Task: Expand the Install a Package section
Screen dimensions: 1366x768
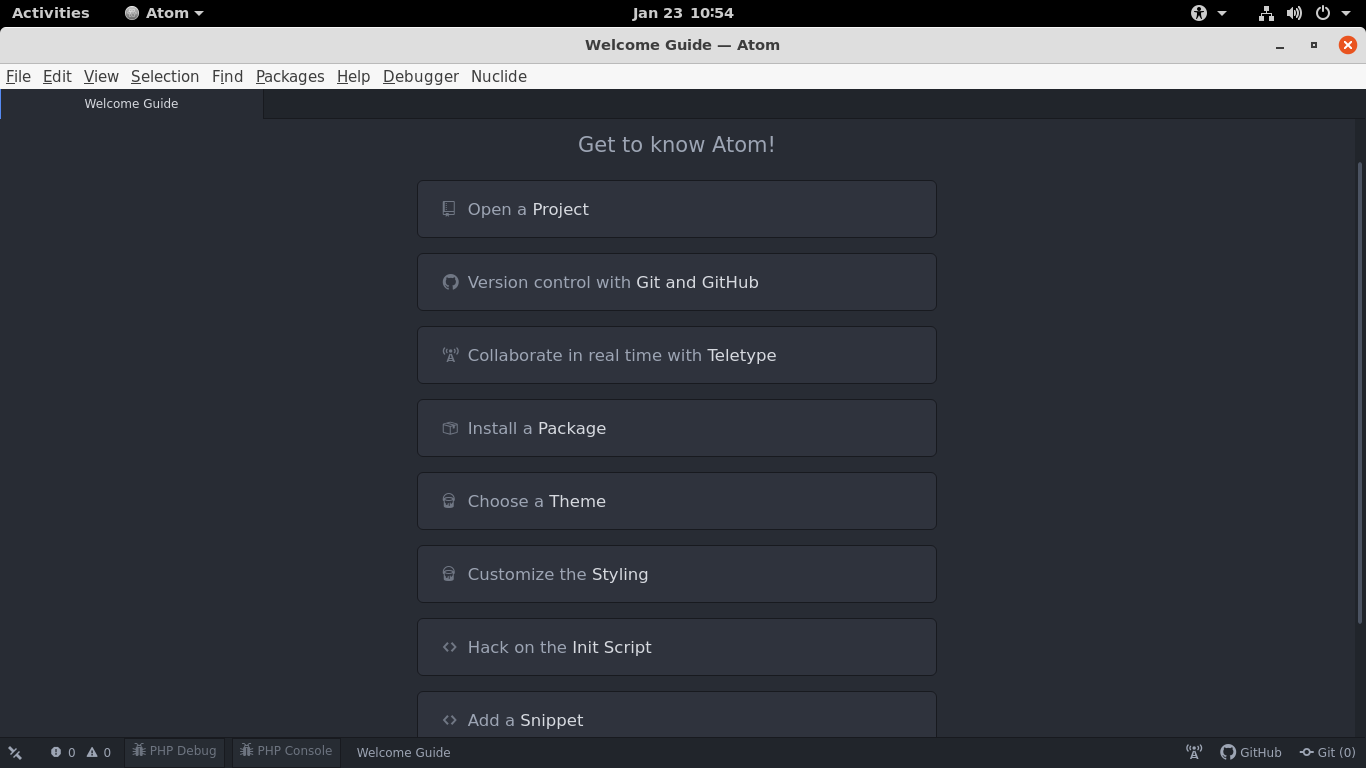Action: tap(677, 428)
